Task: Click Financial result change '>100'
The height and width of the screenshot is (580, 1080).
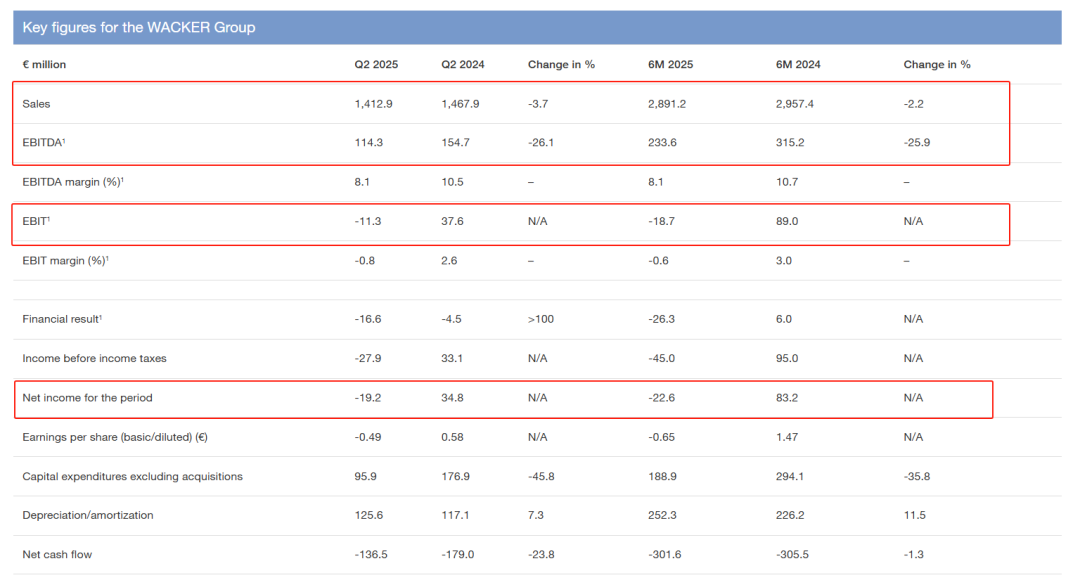Action: 541,319
